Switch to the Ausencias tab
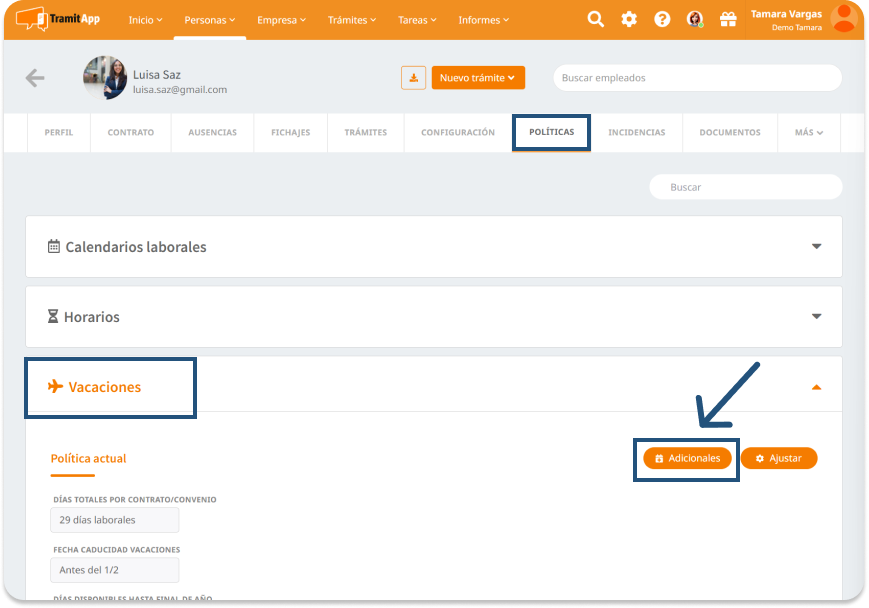The height and width of the screenshot is (608, 869). (212, 132)
